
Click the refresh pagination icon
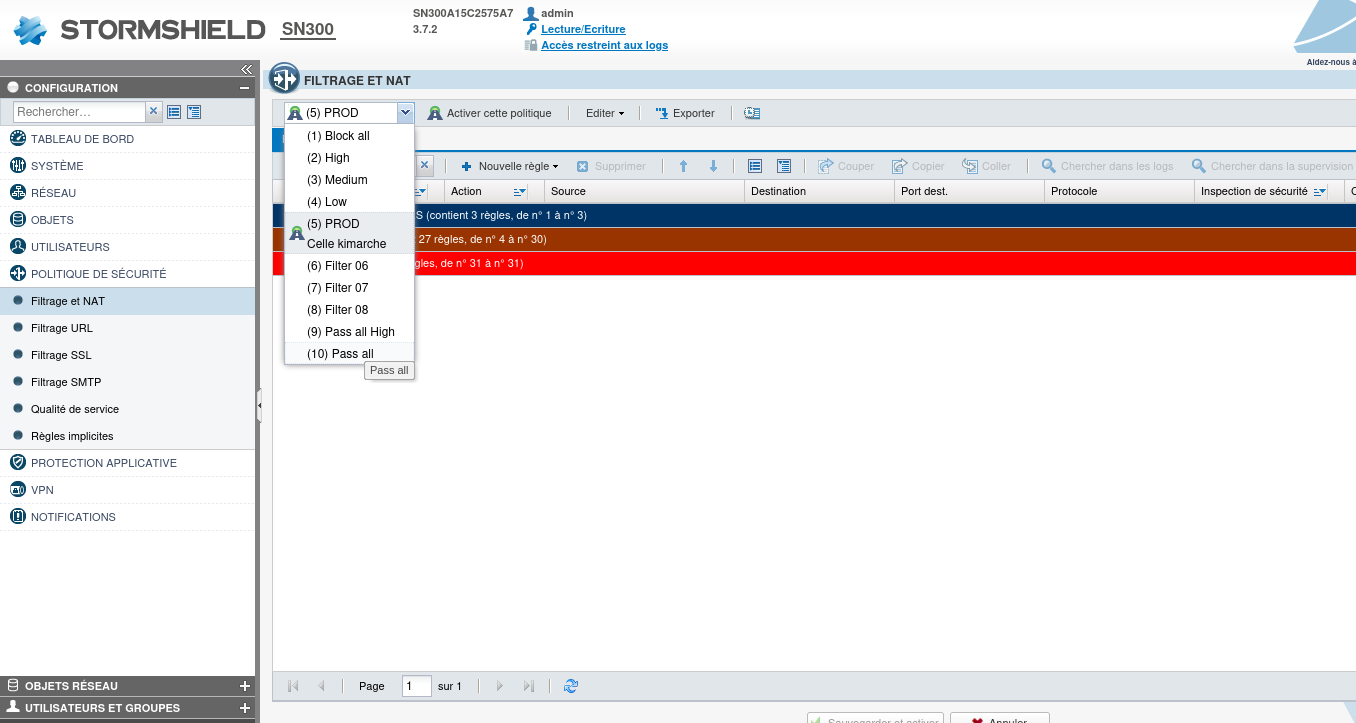click(x=571, y=686)
